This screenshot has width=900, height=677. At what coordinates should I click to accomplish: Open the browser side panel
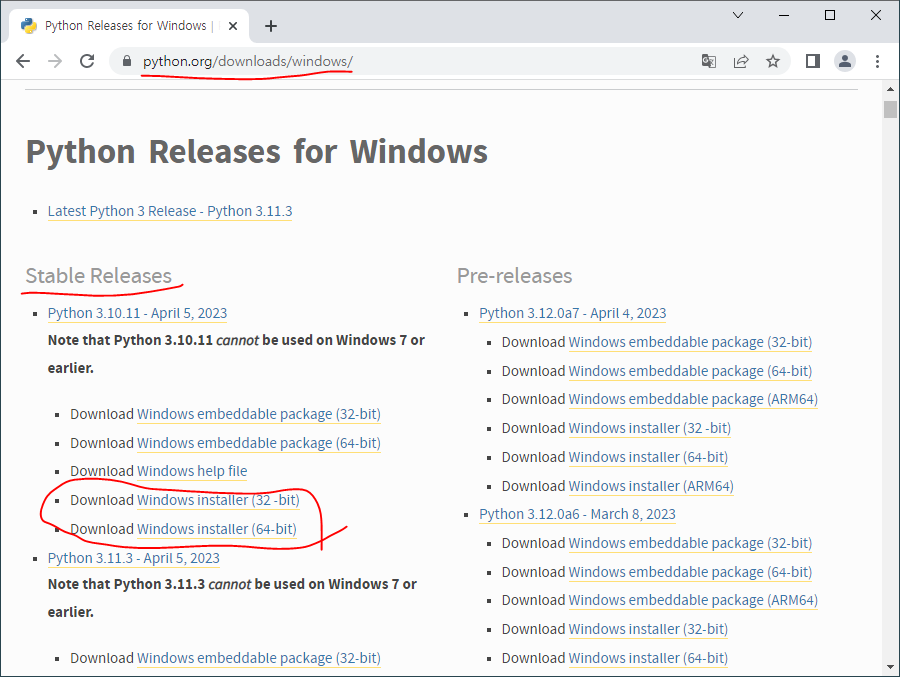(x=813, y=61)
